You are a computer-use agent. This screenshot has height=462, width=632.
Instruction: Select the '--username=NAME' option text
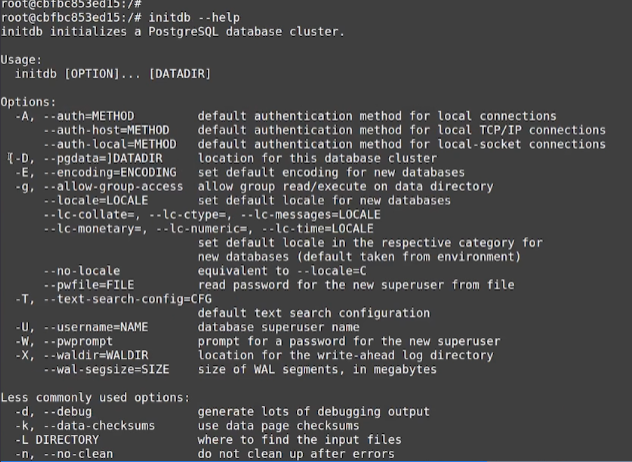coord(96,327)
